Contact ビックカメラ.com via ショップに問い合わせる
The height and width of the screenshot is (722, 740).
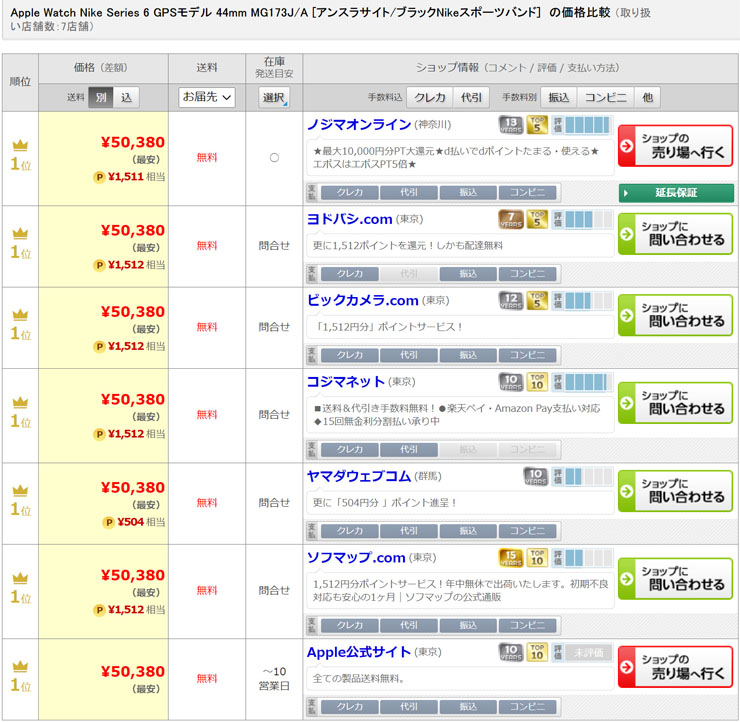(675, 315)
